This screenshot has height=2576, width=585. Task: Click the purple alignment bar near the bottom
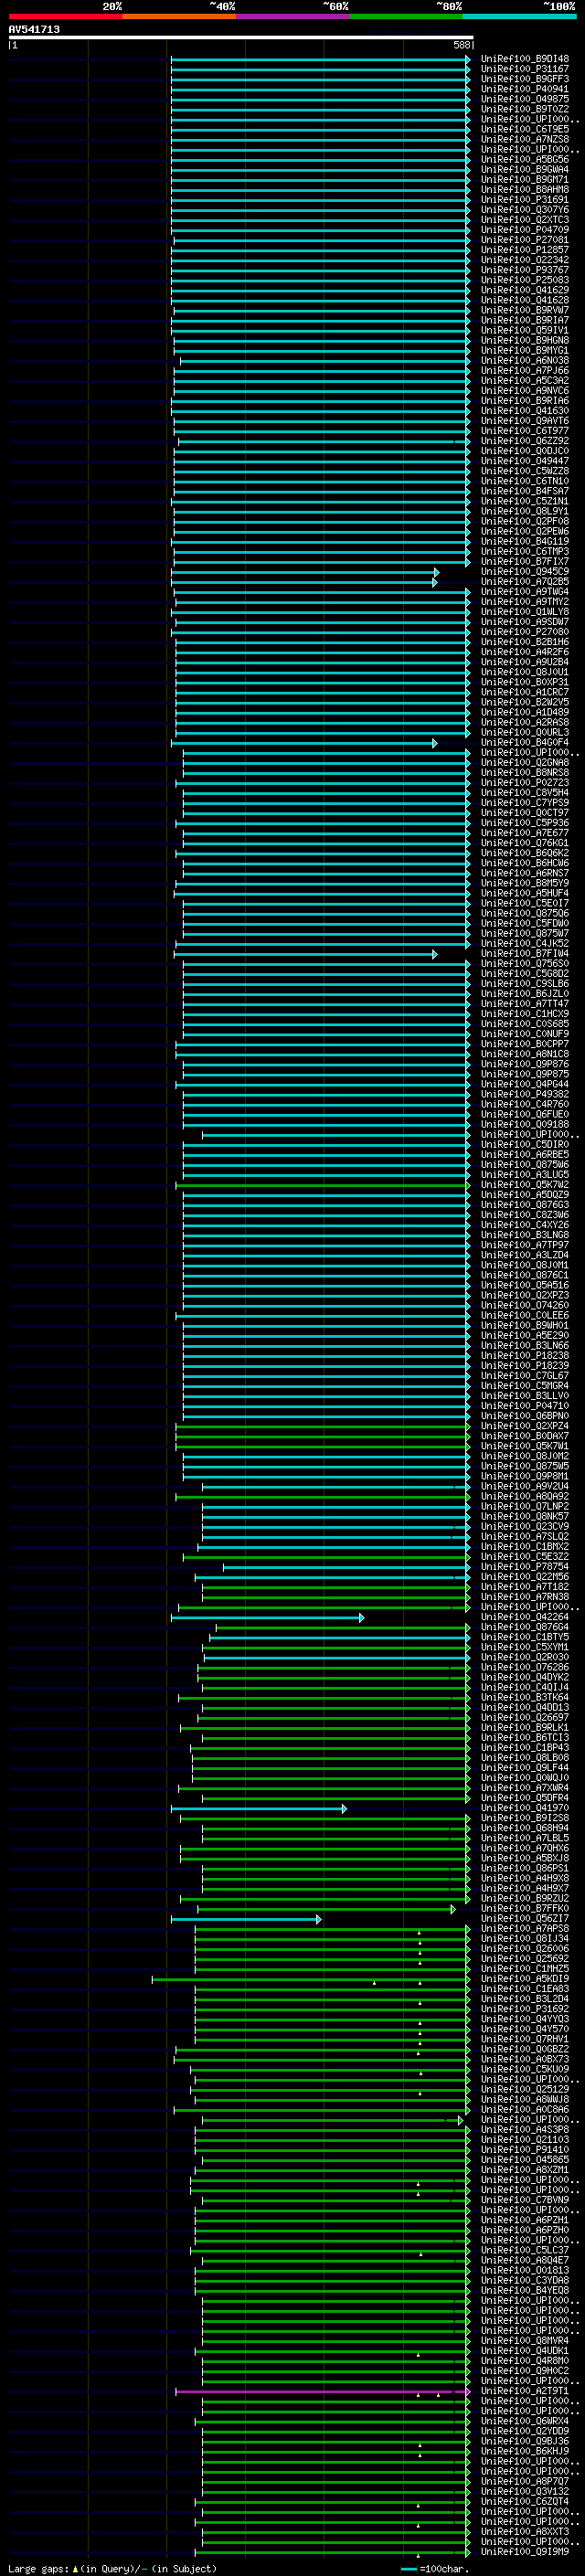tap(322, 2392)
